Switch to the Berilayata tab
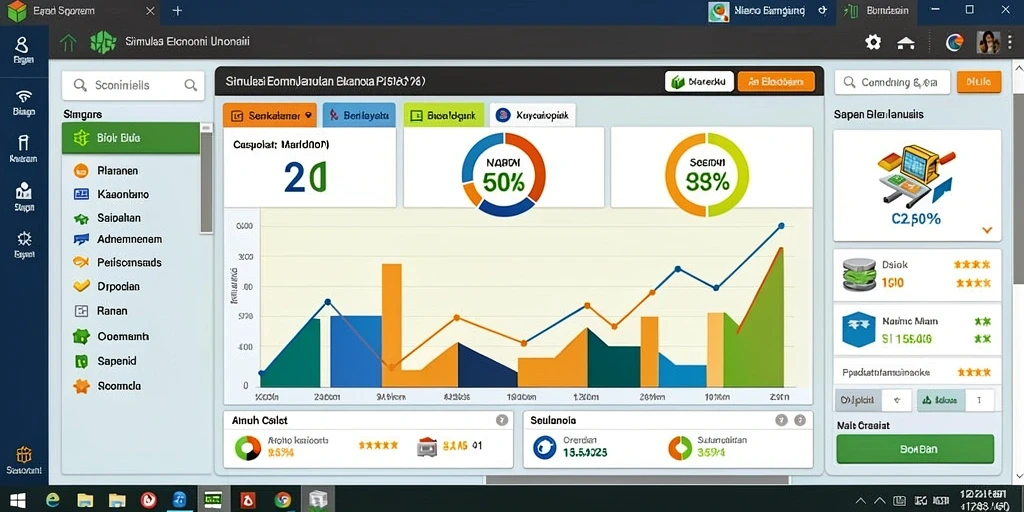The width and height of the screenshot is (1024, 512). 359,116
